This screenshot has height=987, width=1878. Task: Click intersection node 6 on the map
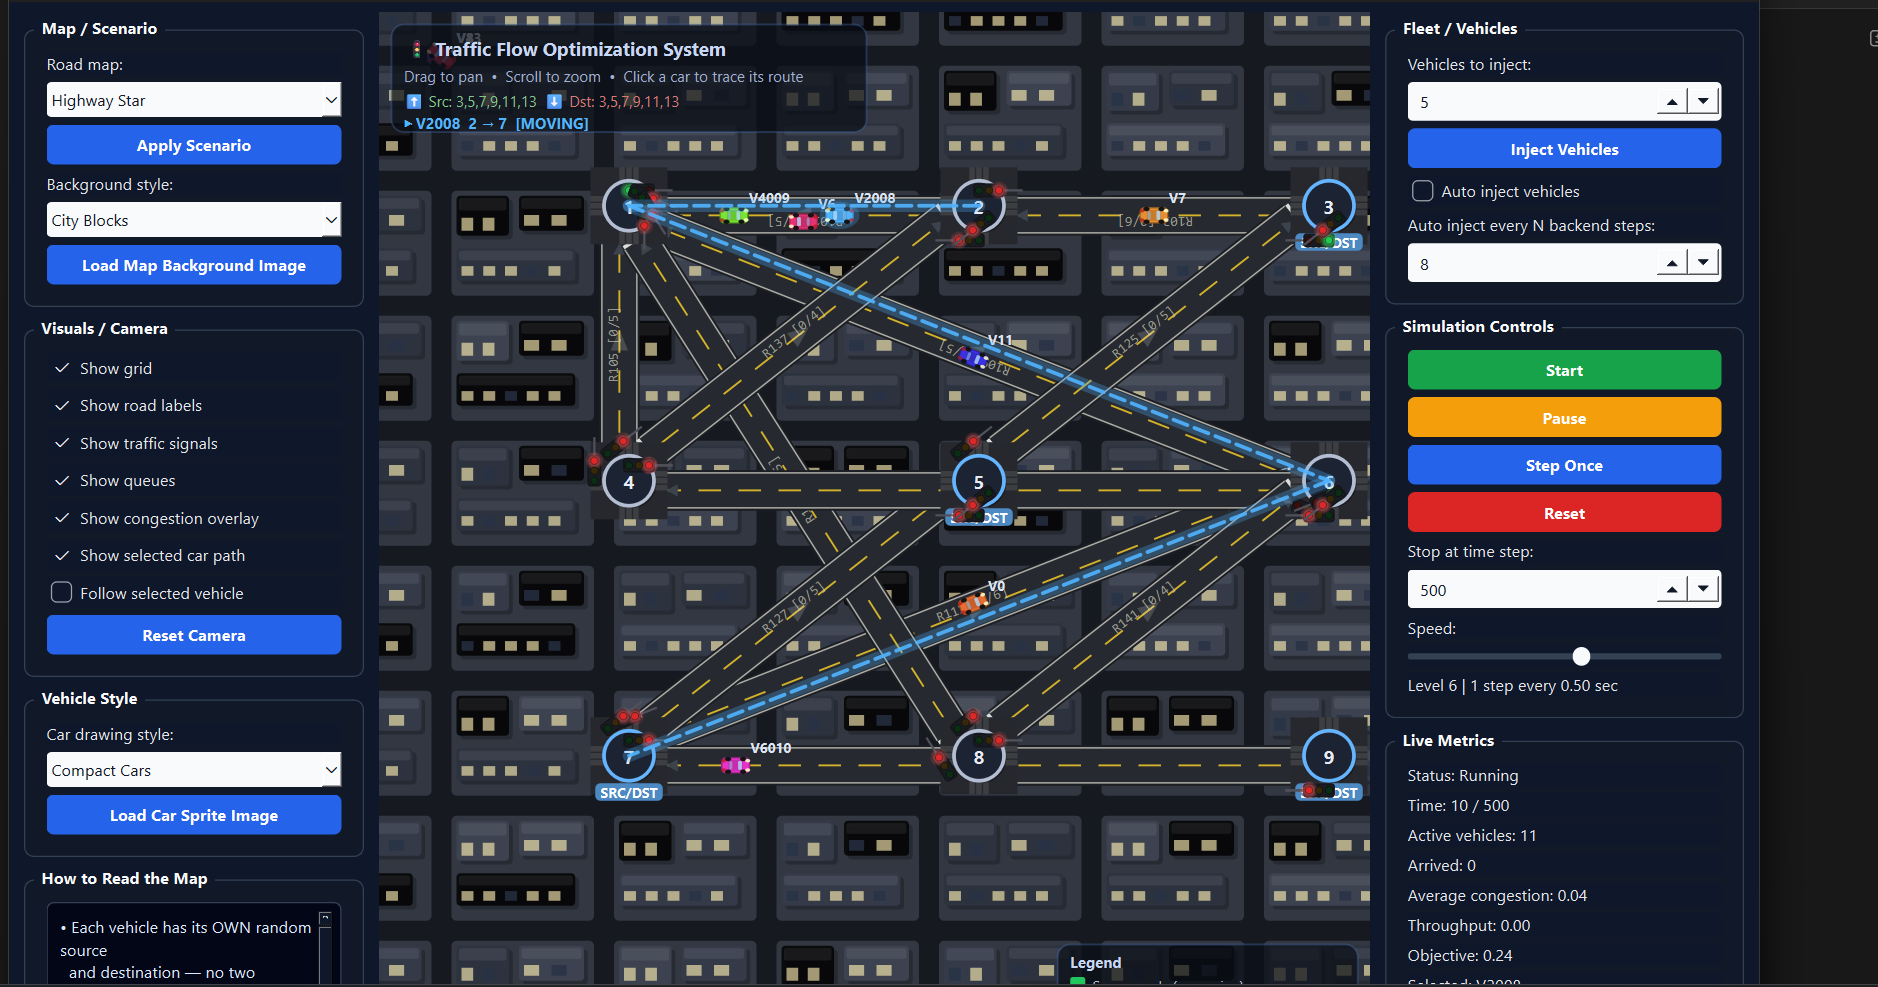(x=1329, y=482)
